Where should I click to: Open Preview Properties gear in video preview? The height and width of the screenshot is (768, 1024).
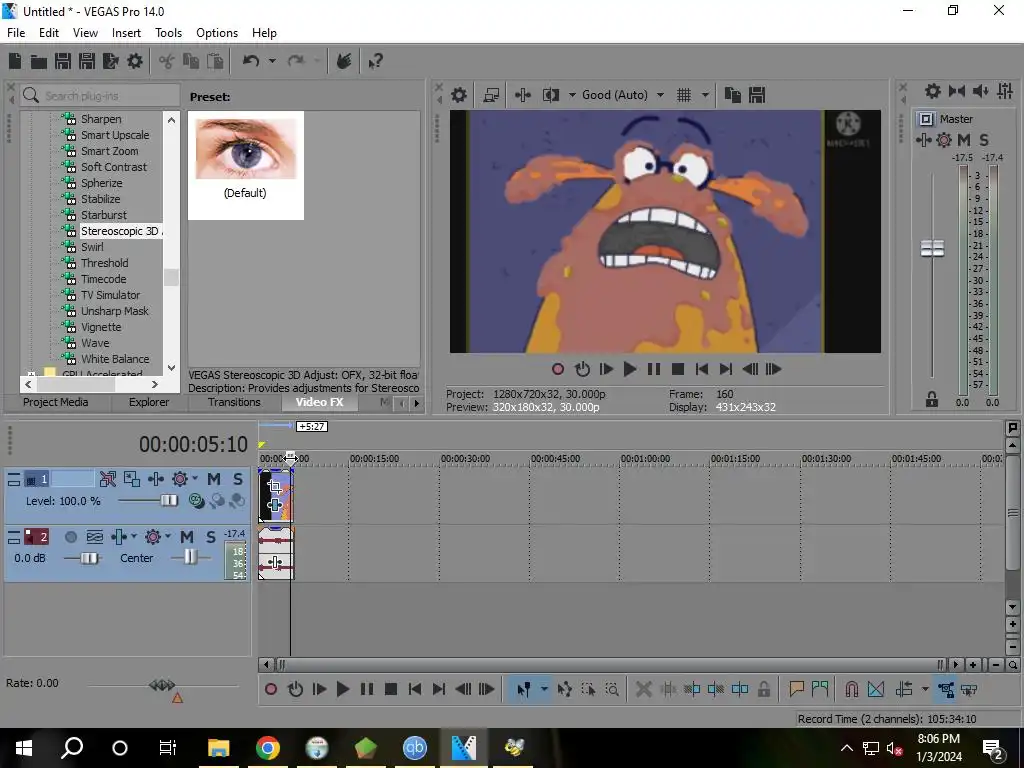pyautogui.click(x=459, y=95)
